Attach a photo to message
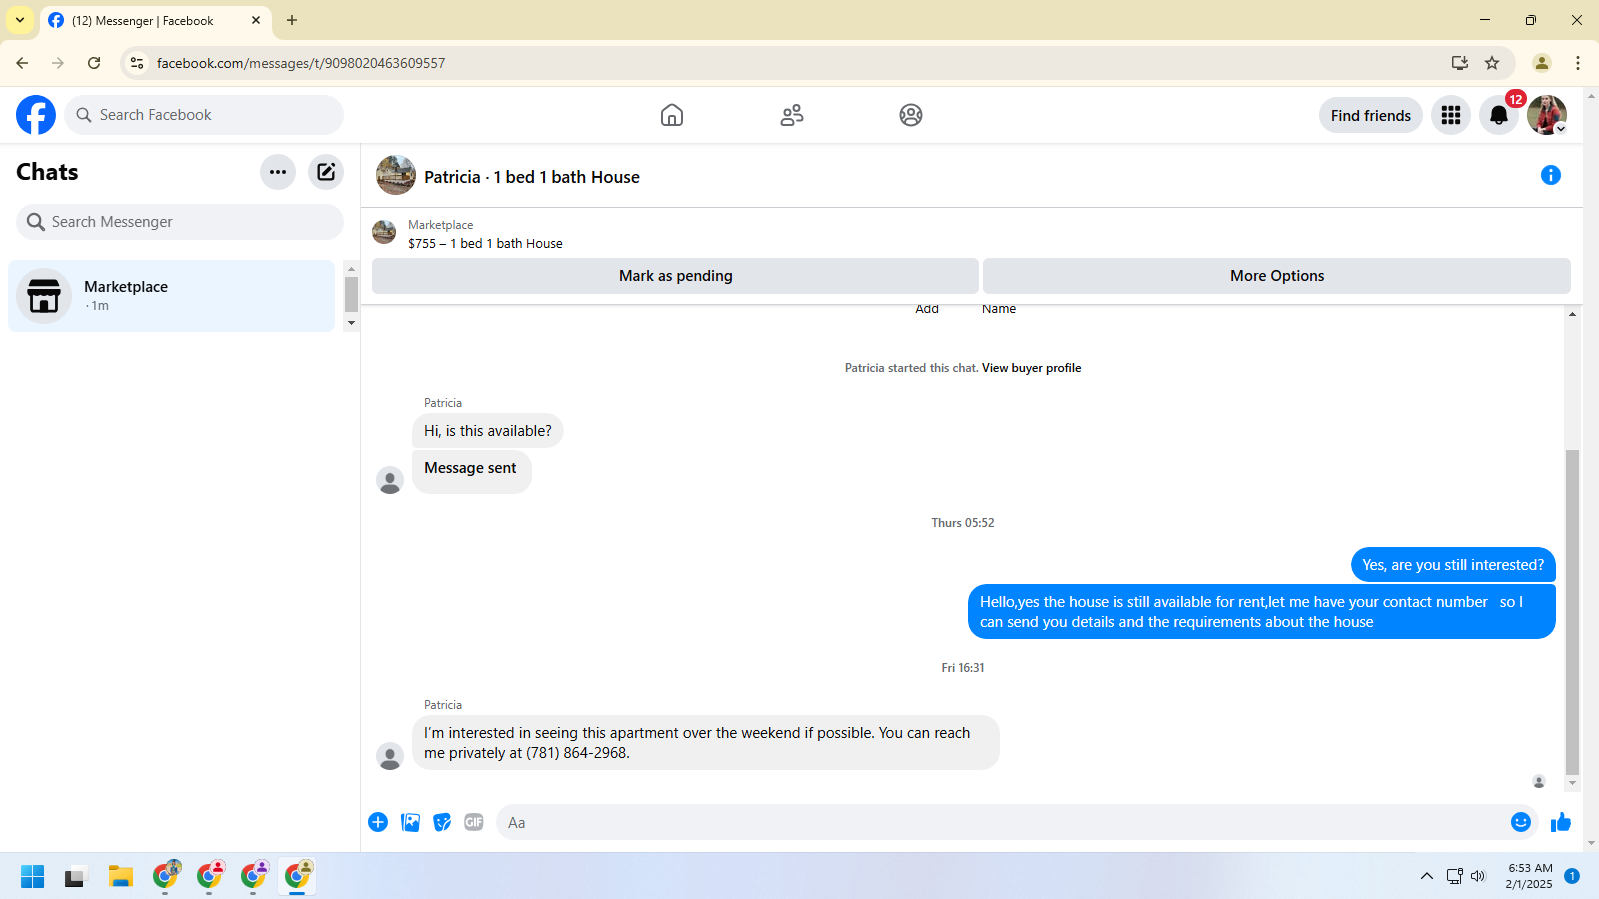 pyautogui.click(x=410, y=822)
